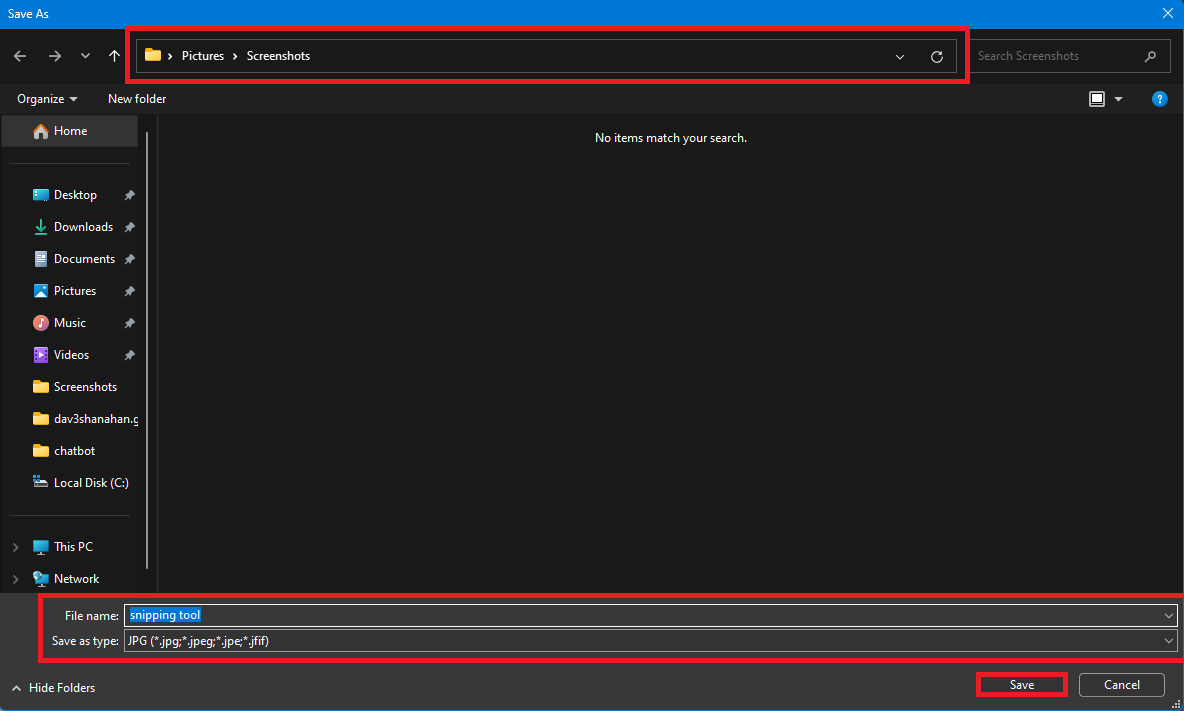Select Pictures in the breadcrumb path

pos(204,55)
